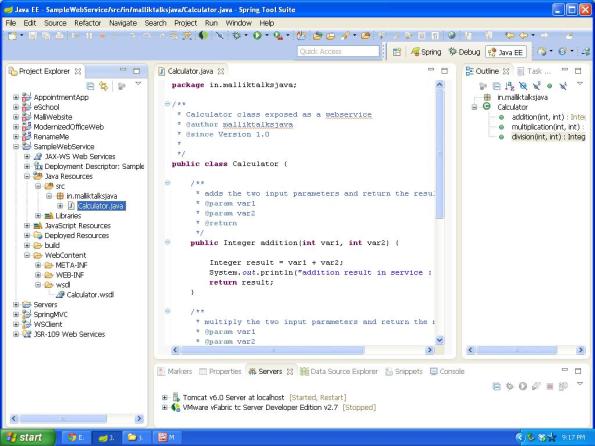Toggle Hide Non-Public Members green dot in Outline
595x446 pixels.
549,86
